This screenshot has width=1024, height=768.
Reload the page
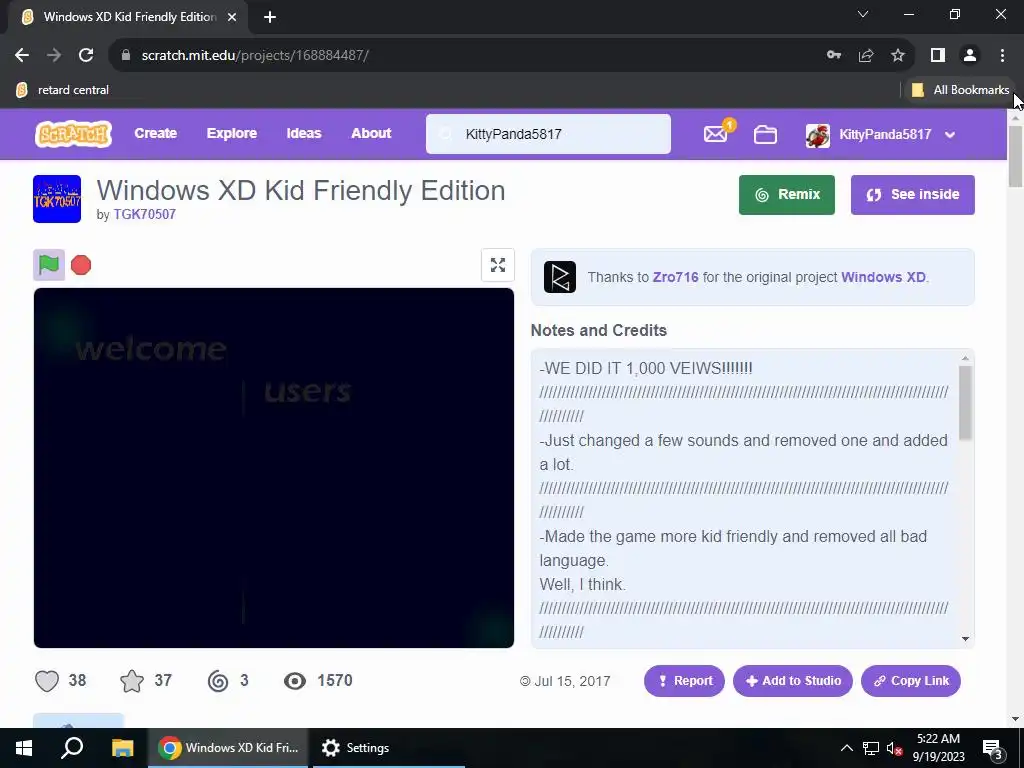[86, 56]
